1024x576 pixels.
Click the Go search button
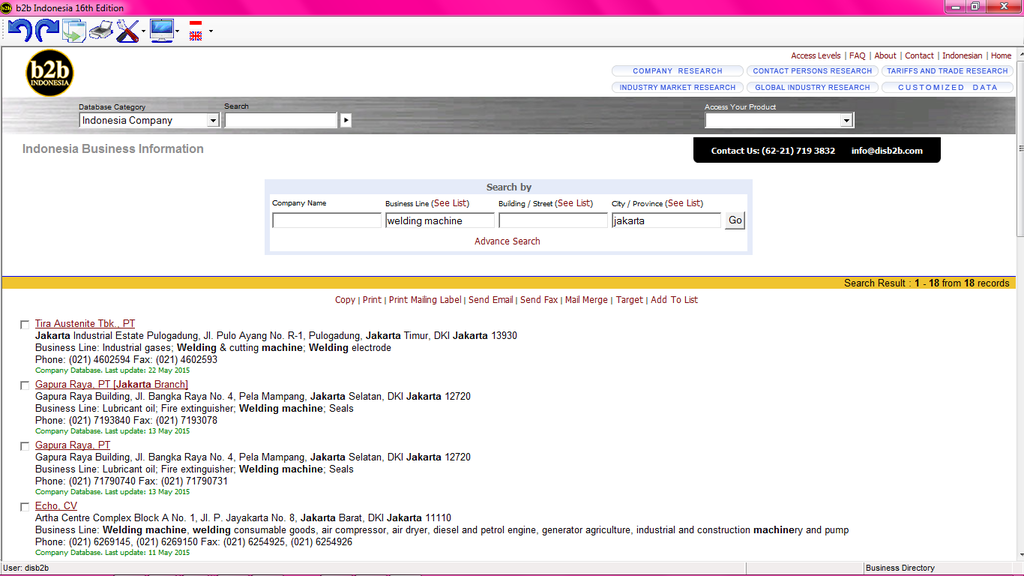pos(735,221)
